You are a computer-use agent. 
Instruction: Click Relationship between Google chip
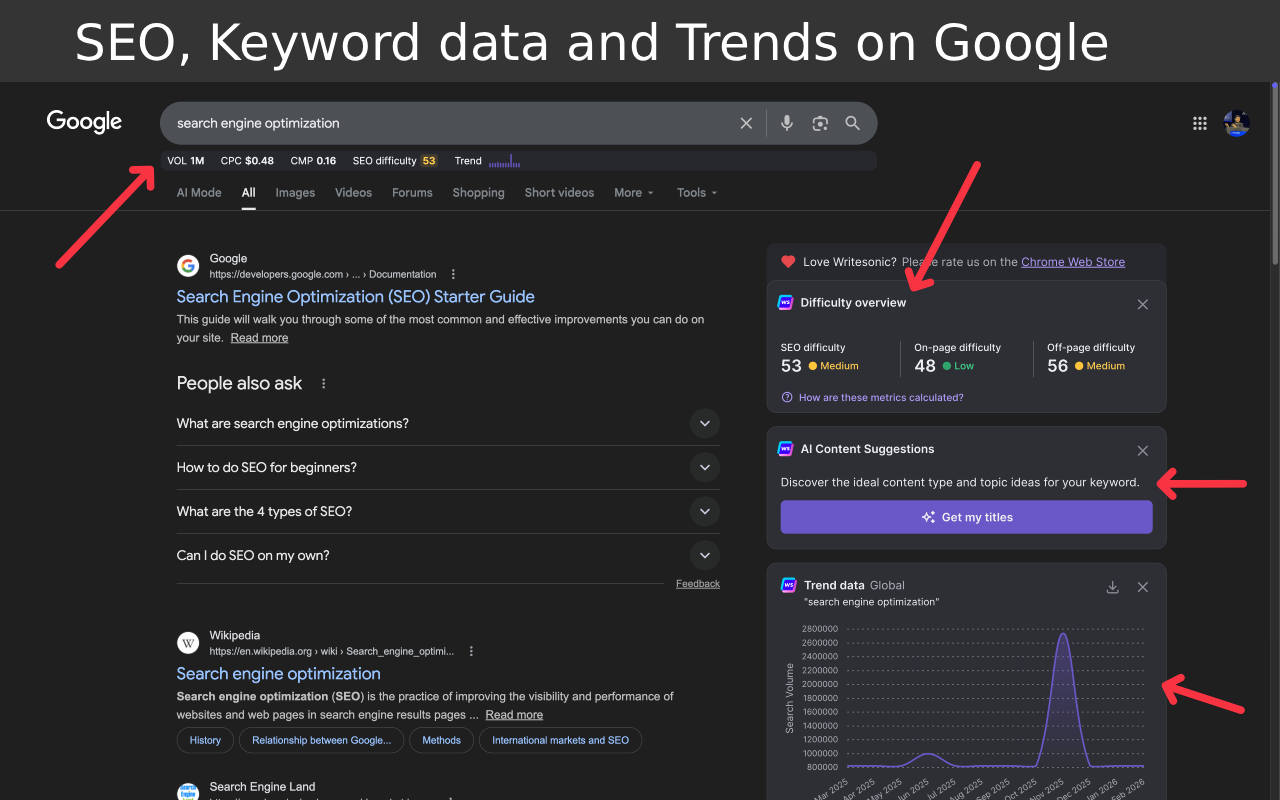321,740
